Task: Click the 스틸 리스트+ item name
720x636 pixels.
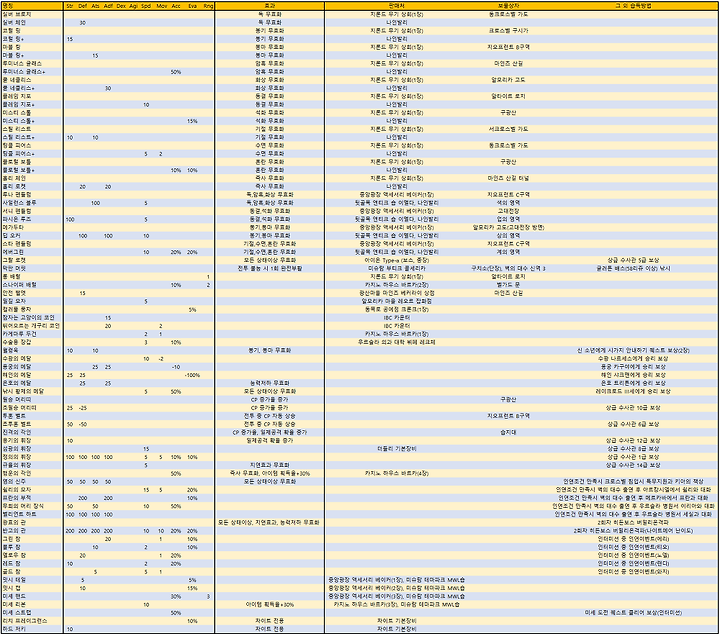Action: tap(18, 137)
